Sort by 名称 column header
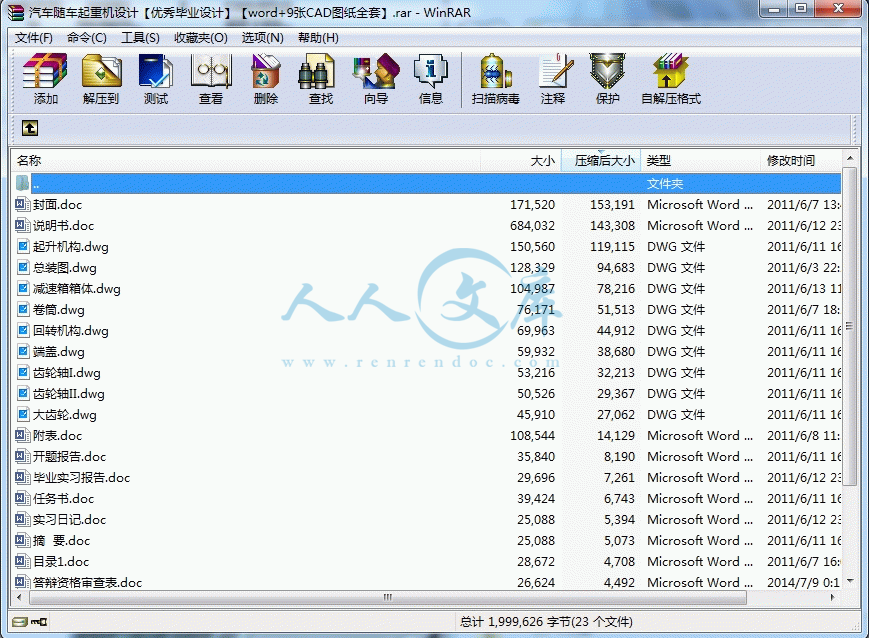The height and width of the screenshot is (638, 869). (246, 161)
